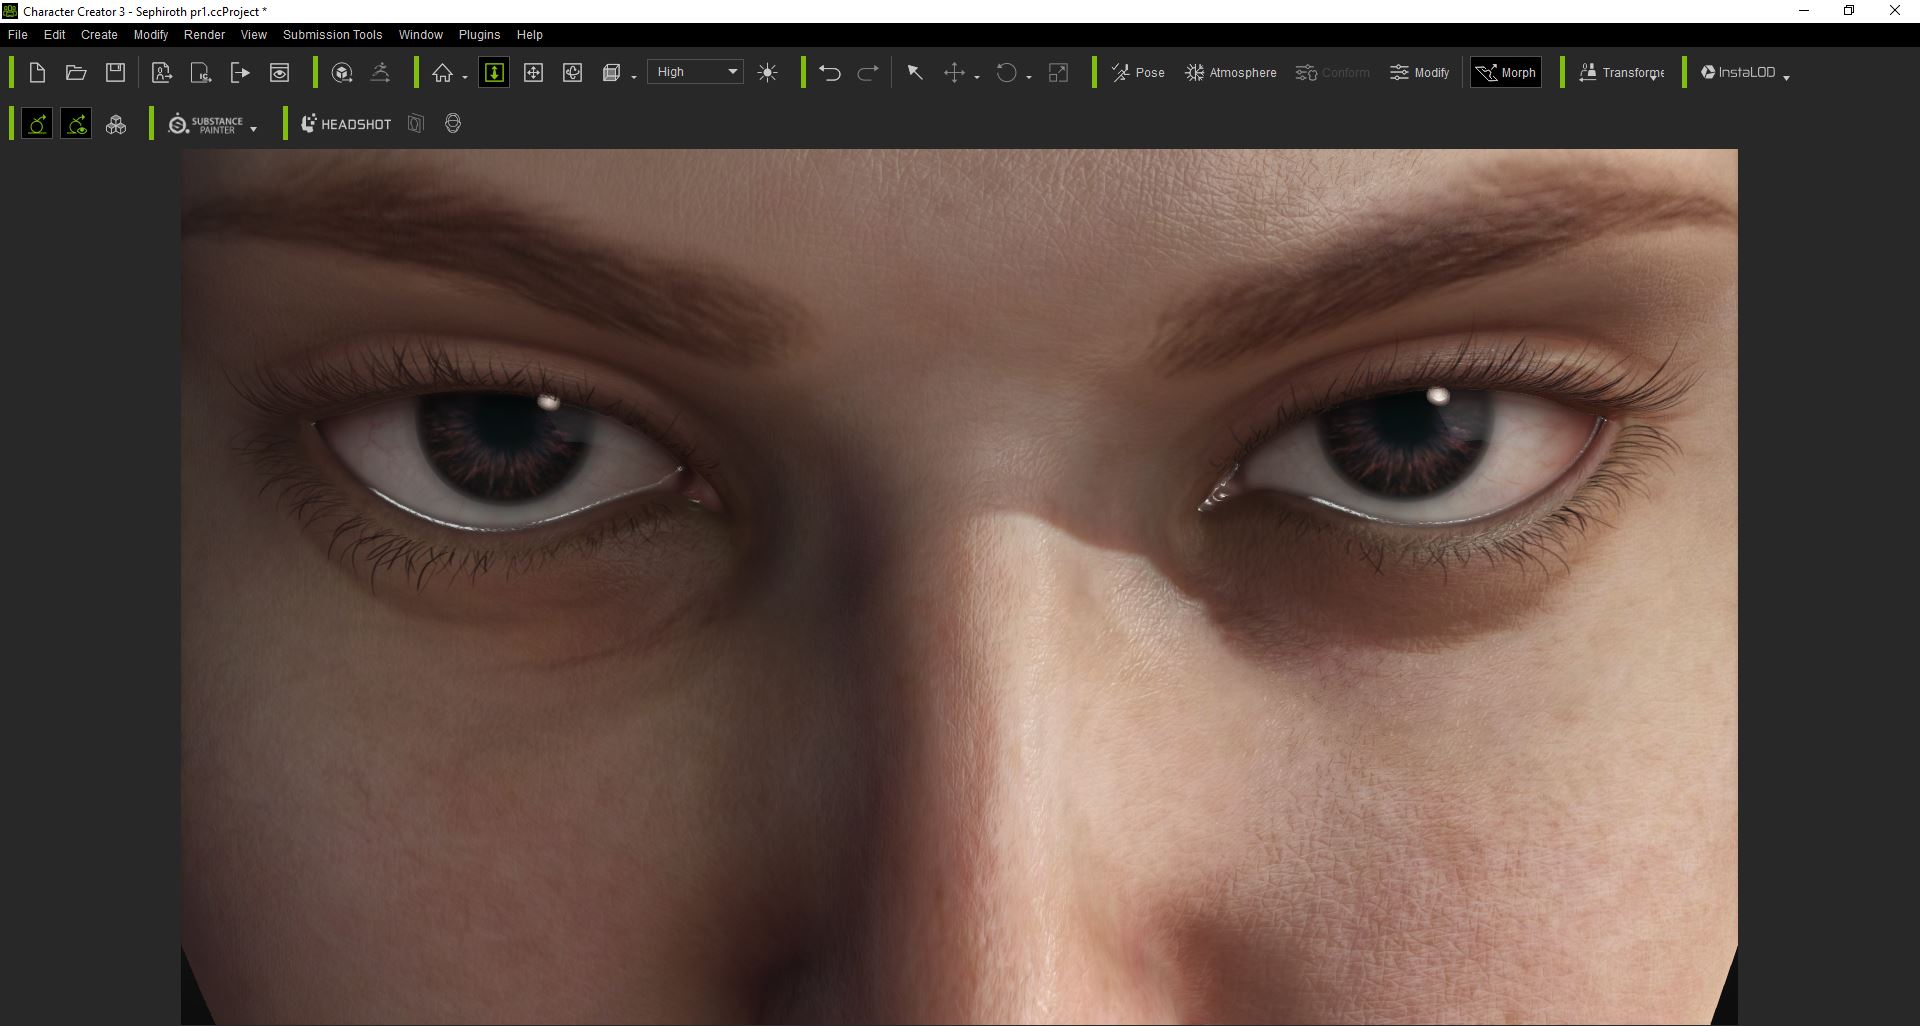Click the Transformer button
The width and height of the screenshot is (1920, 1026).
click(x=1621, y=72)
